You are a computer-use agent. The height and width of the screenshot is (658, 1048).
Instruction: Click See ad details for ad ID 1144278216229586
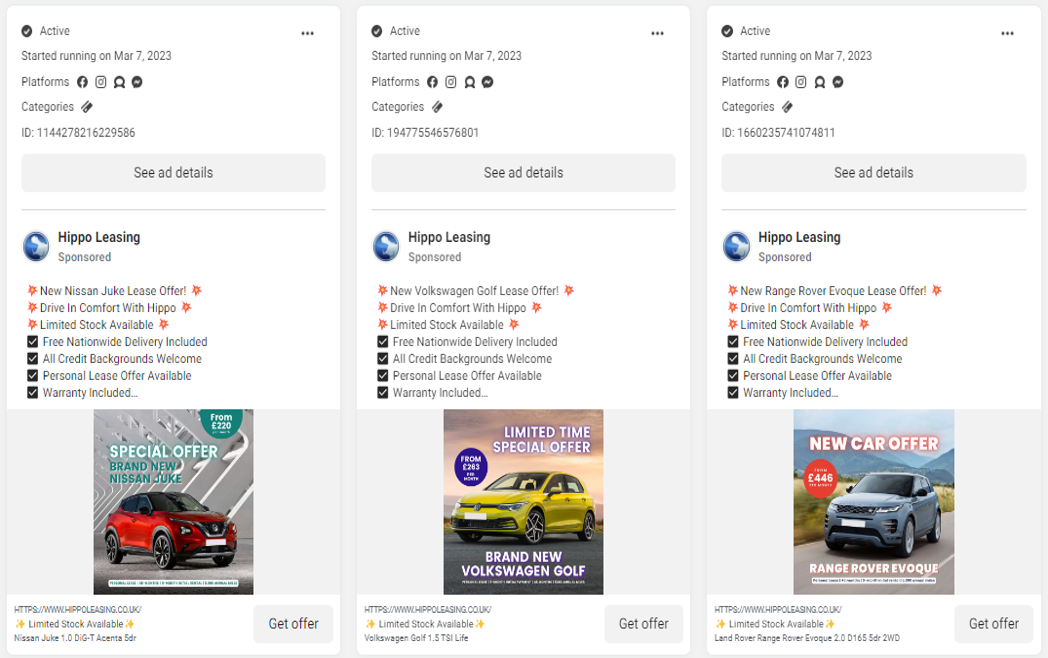173,173
